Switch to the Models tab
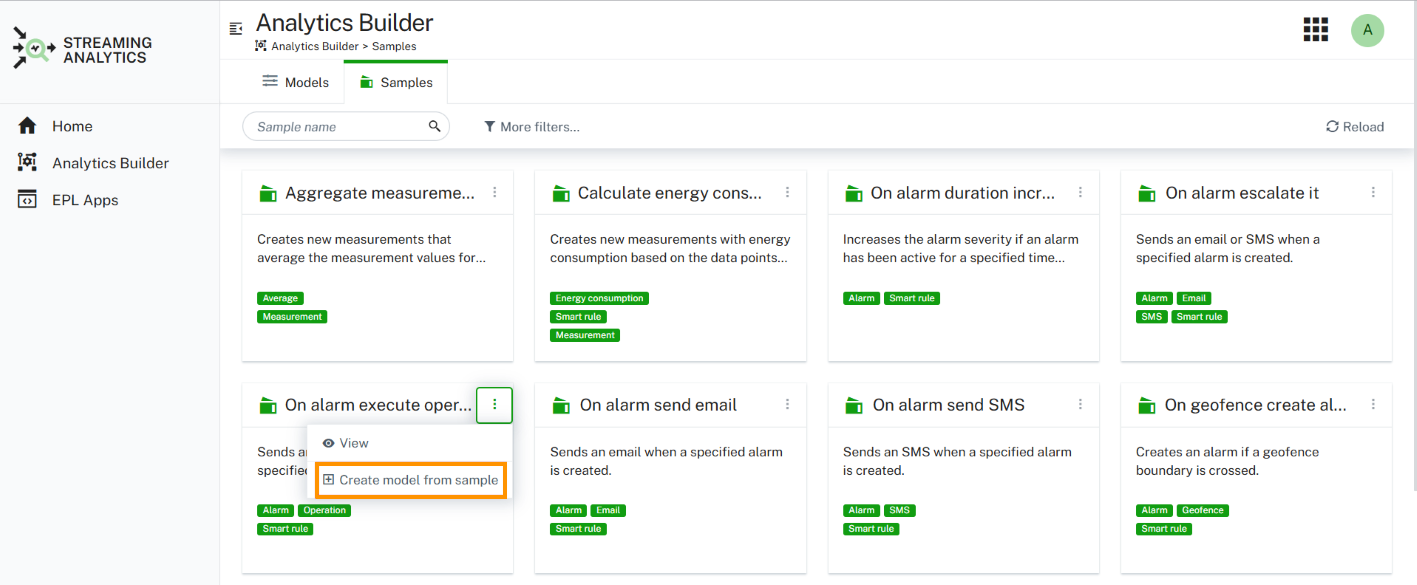Image resolution: width=1417 pixels, height=585 pixels. click(x=295, y=82)
